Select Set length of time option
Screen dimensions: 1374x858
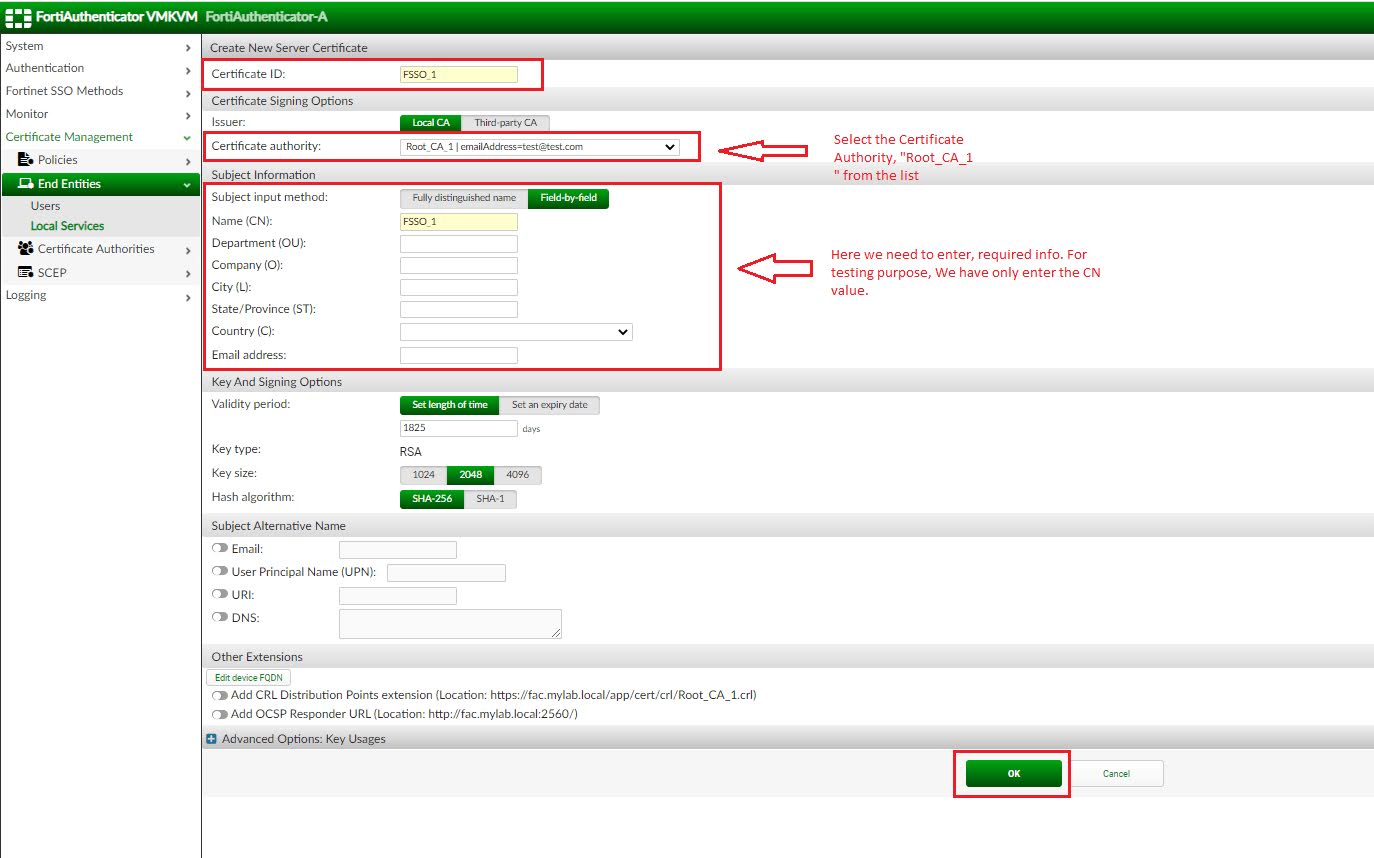click(450, 405)
